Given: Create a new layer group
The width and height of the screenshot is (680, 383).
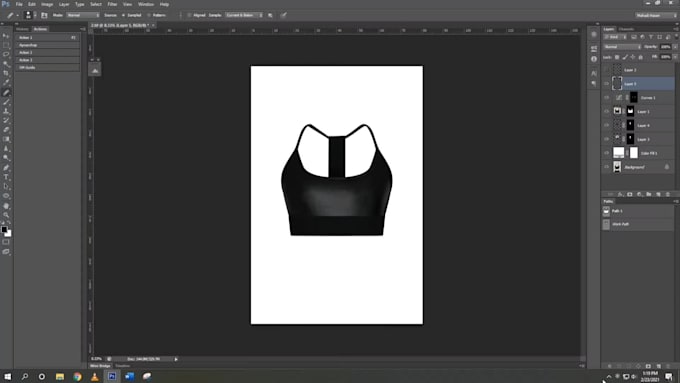Looking at the screenshot, I should (x=649, y=194).
